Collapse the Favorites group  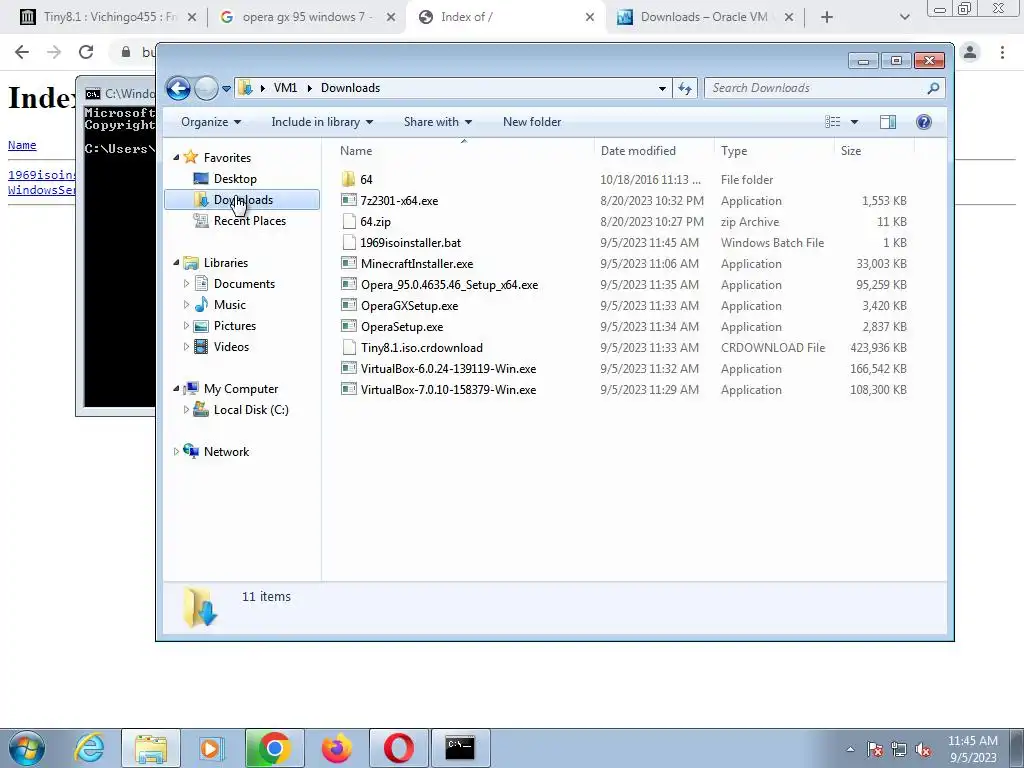176,157
